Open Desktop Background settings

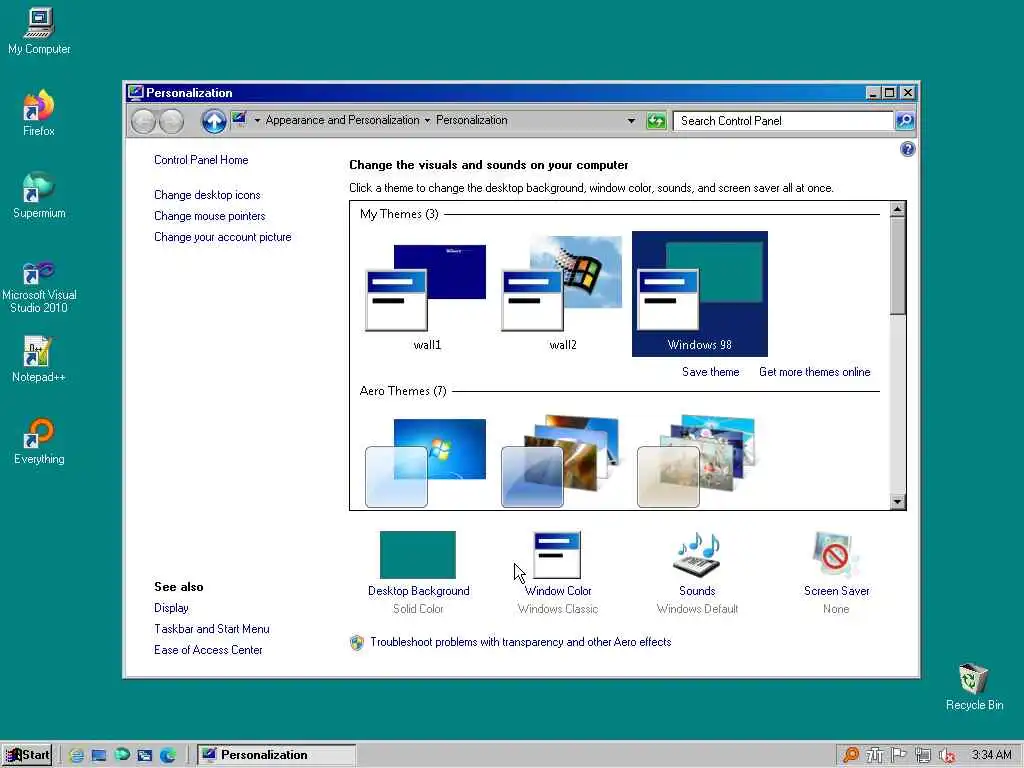[x=418, y=572]
